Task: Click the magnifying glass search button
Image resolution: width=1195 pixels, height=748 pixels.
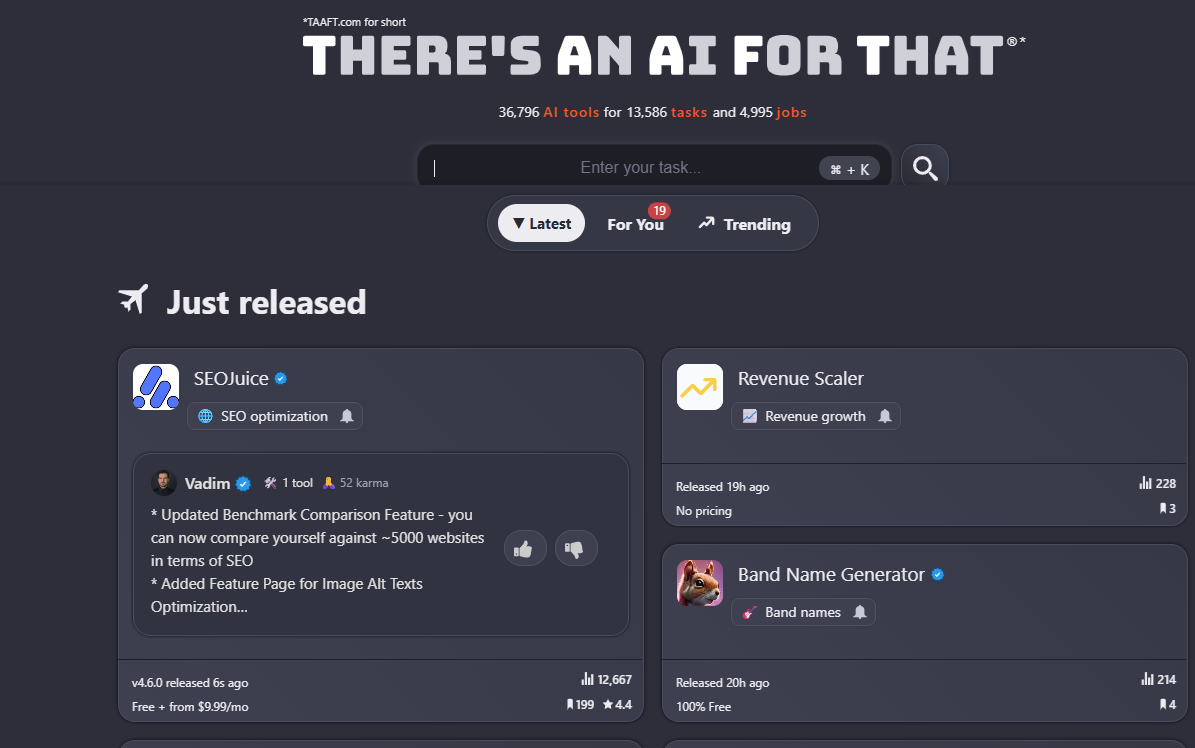Action: [924, 167]
